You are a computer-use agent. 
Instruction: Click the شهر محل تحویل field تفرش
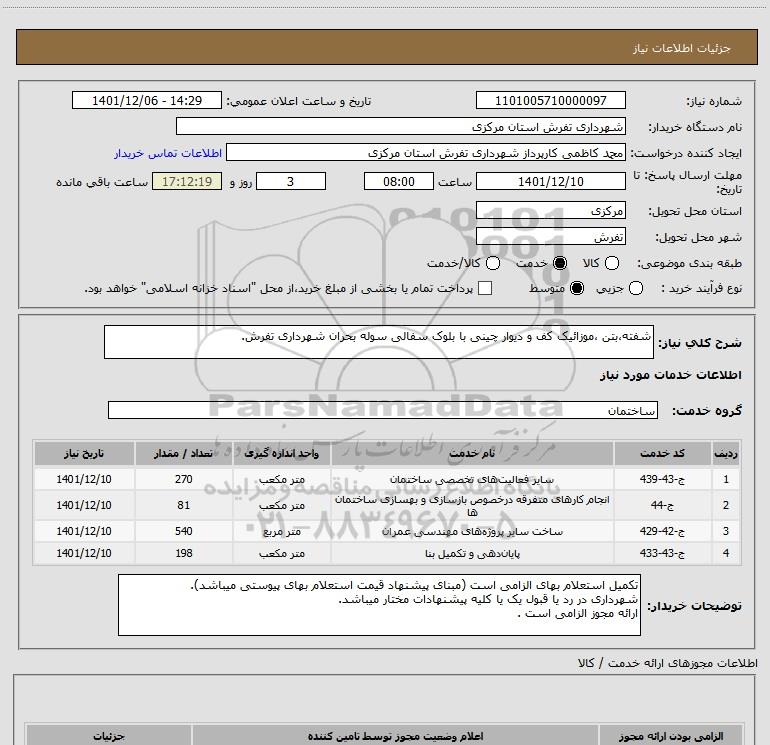click(550, 236)
